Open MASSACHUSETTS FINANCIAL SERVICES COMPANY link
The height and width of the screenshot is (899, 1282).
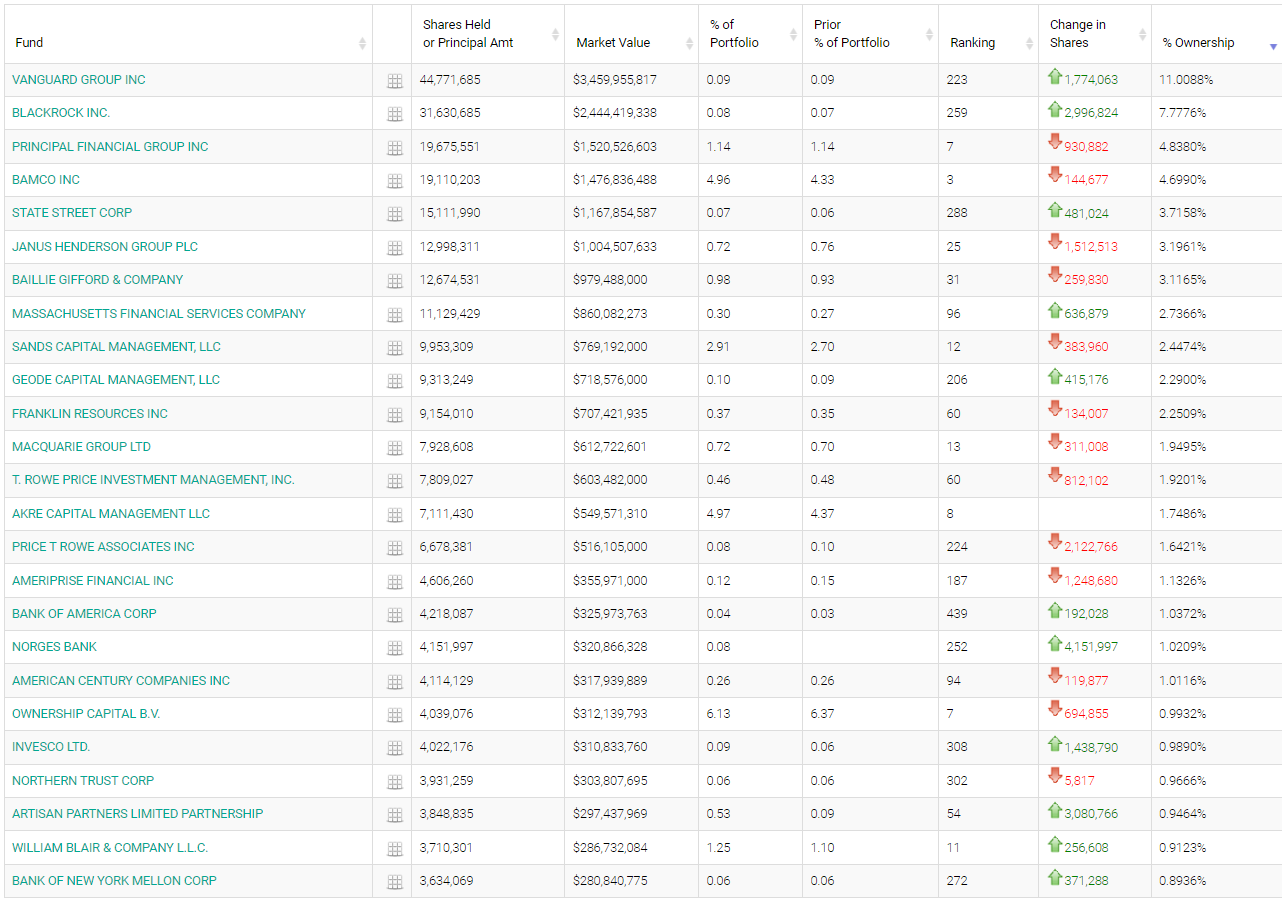pos(159,314)
